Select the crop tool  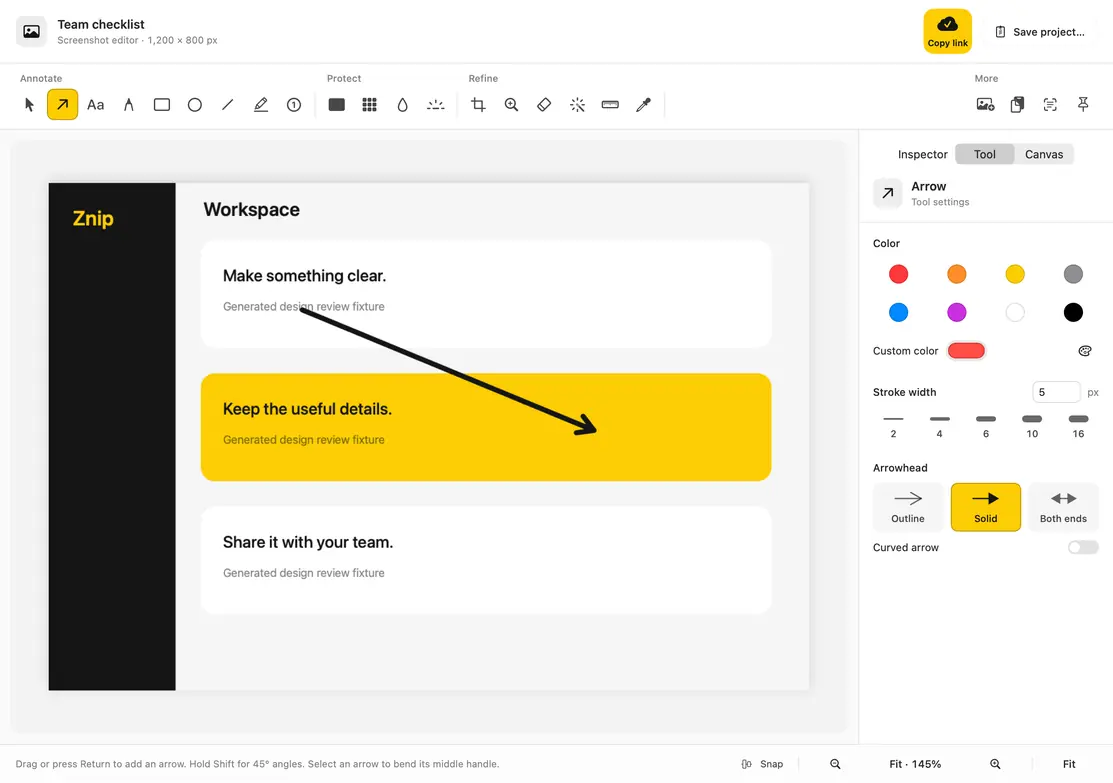(x=478, y=105)
